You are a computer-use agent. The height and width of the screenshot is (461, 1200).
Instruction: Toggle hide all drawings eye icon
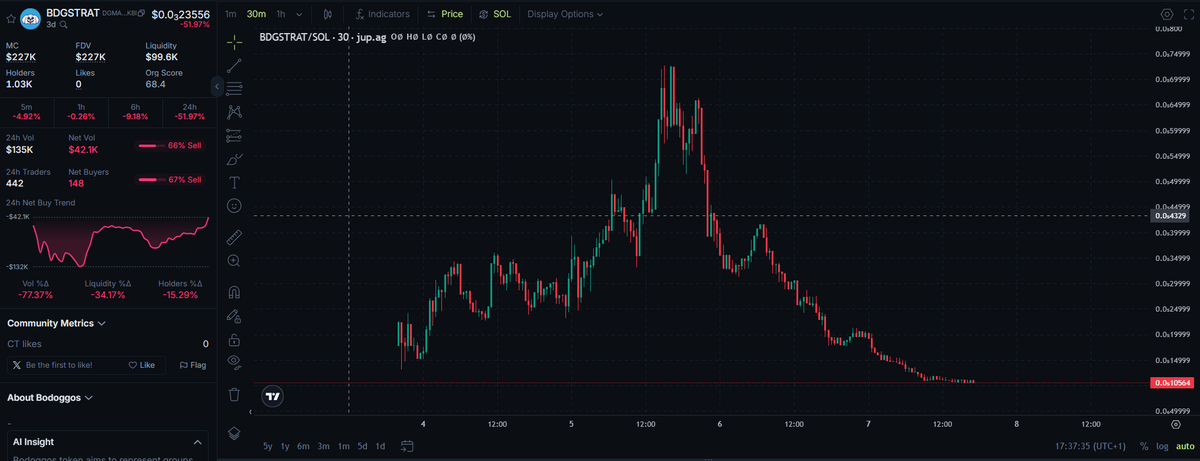tap(234, 361)
